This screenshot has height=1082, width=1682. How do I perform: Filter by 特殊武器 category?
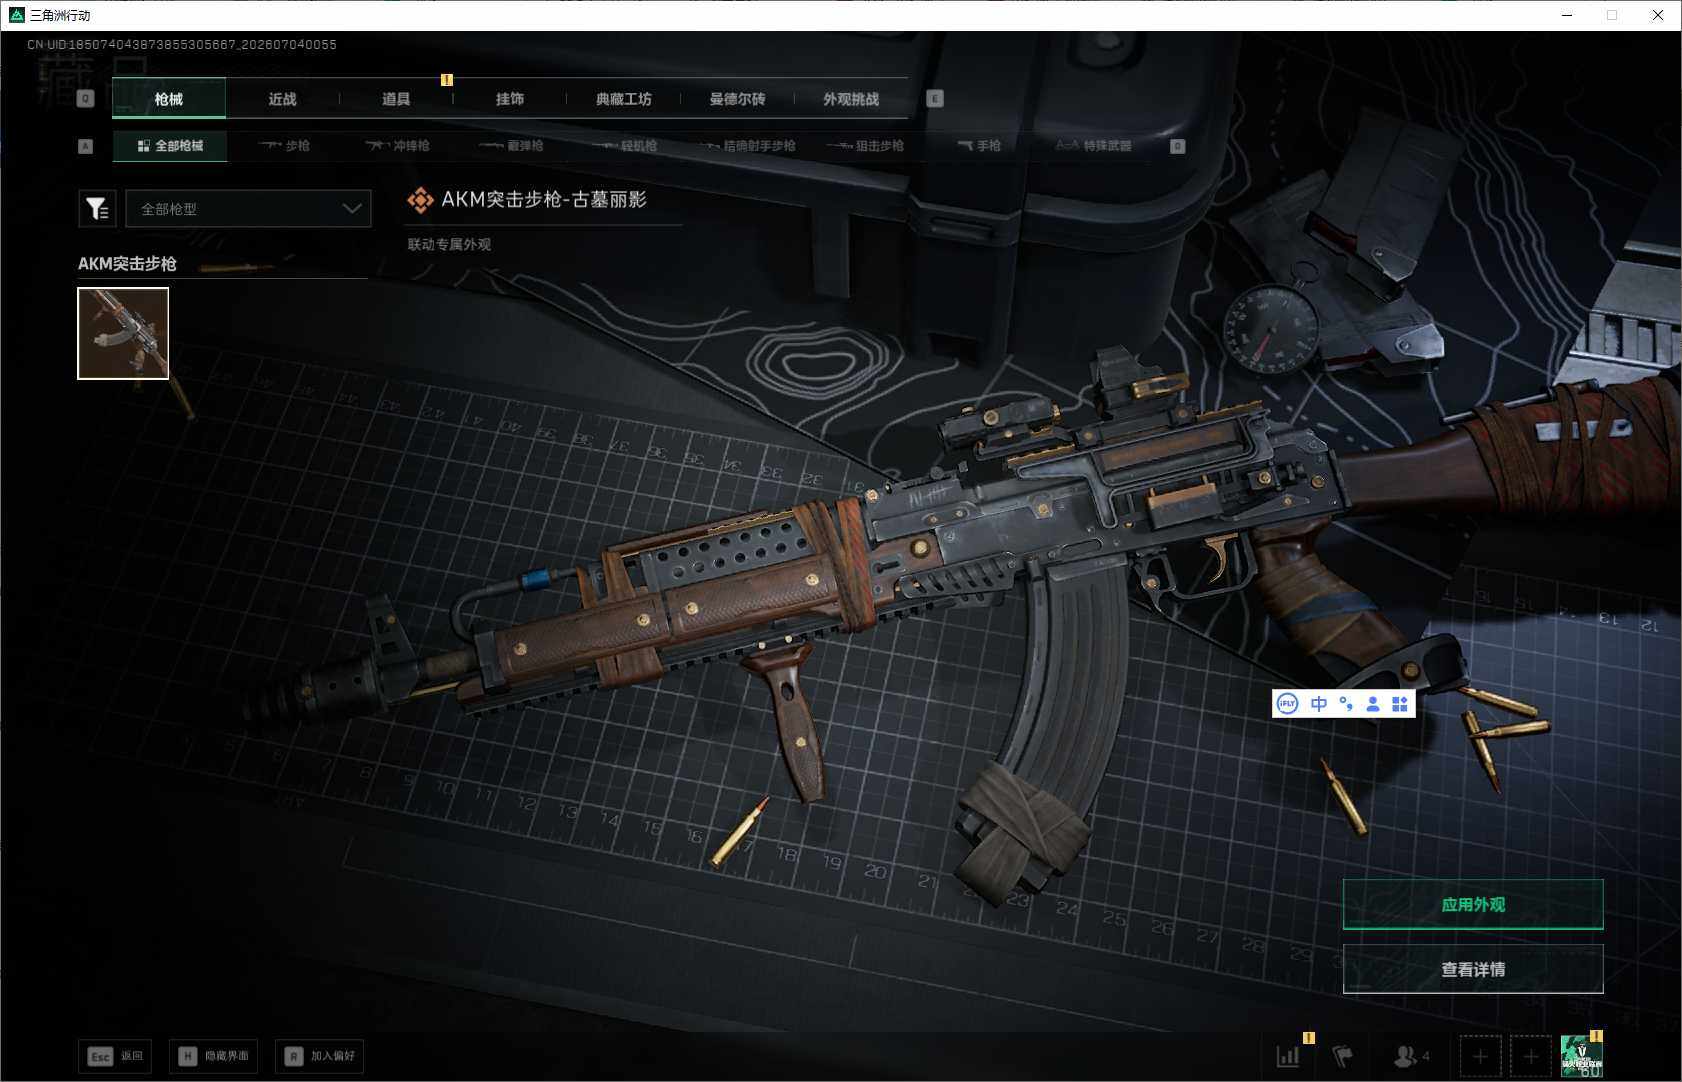pyautogui.click(x=1094, y=146)
